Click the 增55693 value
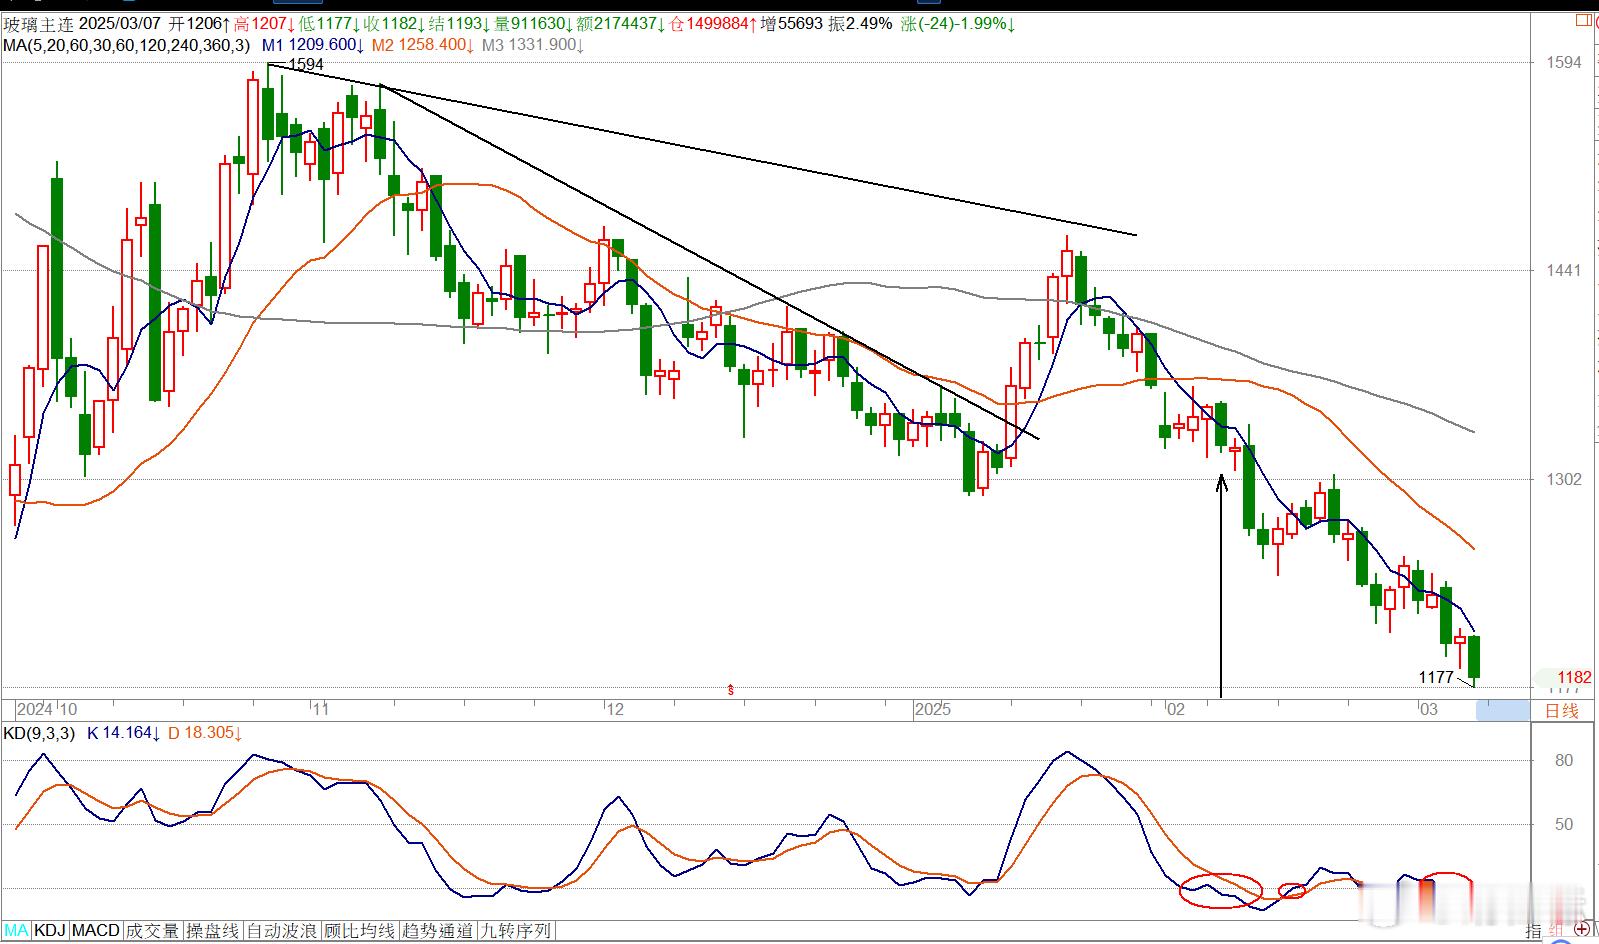The image size is (1599, 944). (x=792, y=24)
